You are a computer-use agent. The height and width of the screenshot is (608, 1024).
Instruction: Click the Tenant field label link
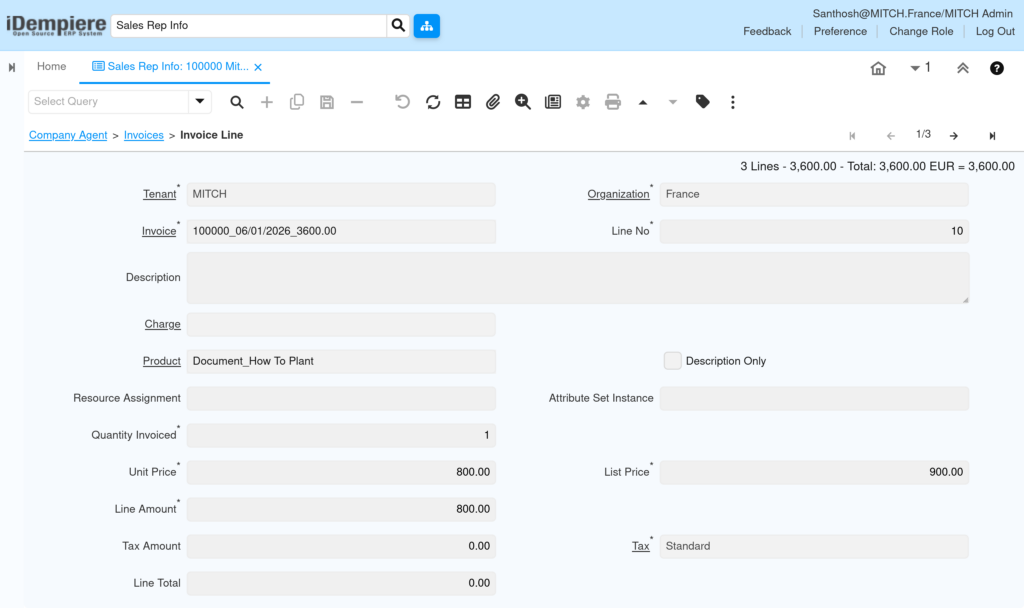click(159, 194)
